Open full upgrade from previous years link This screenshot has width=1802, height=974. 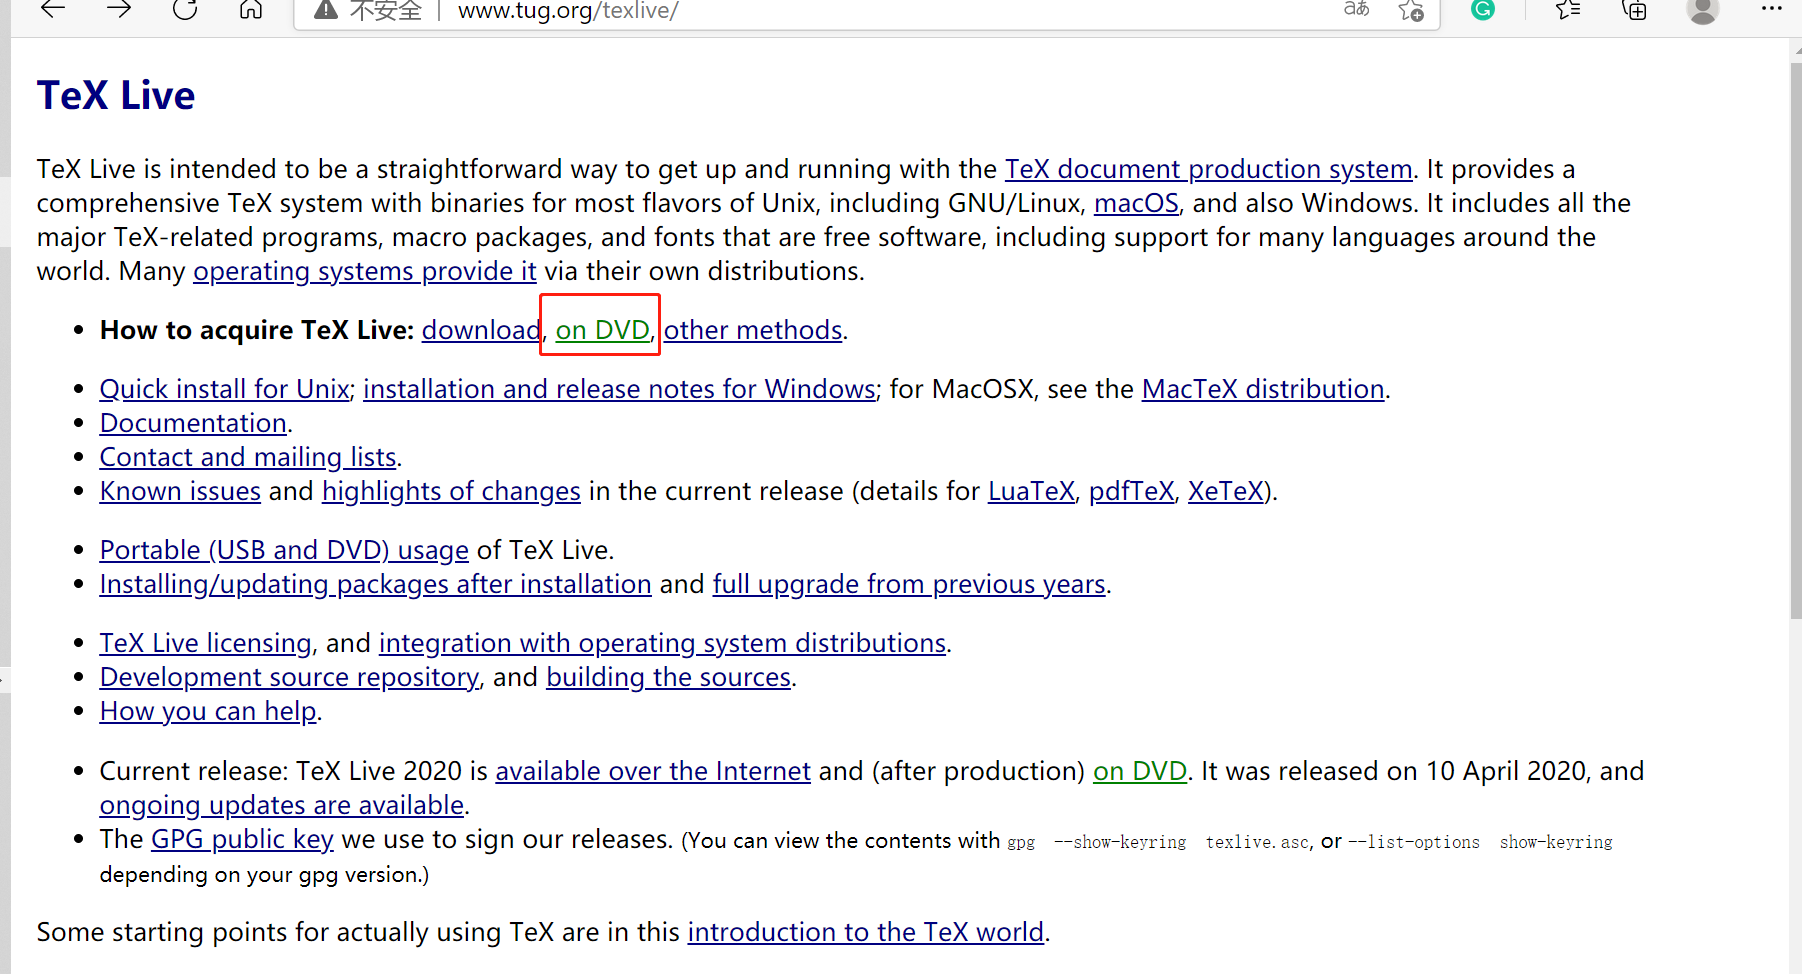click(909, 584)
